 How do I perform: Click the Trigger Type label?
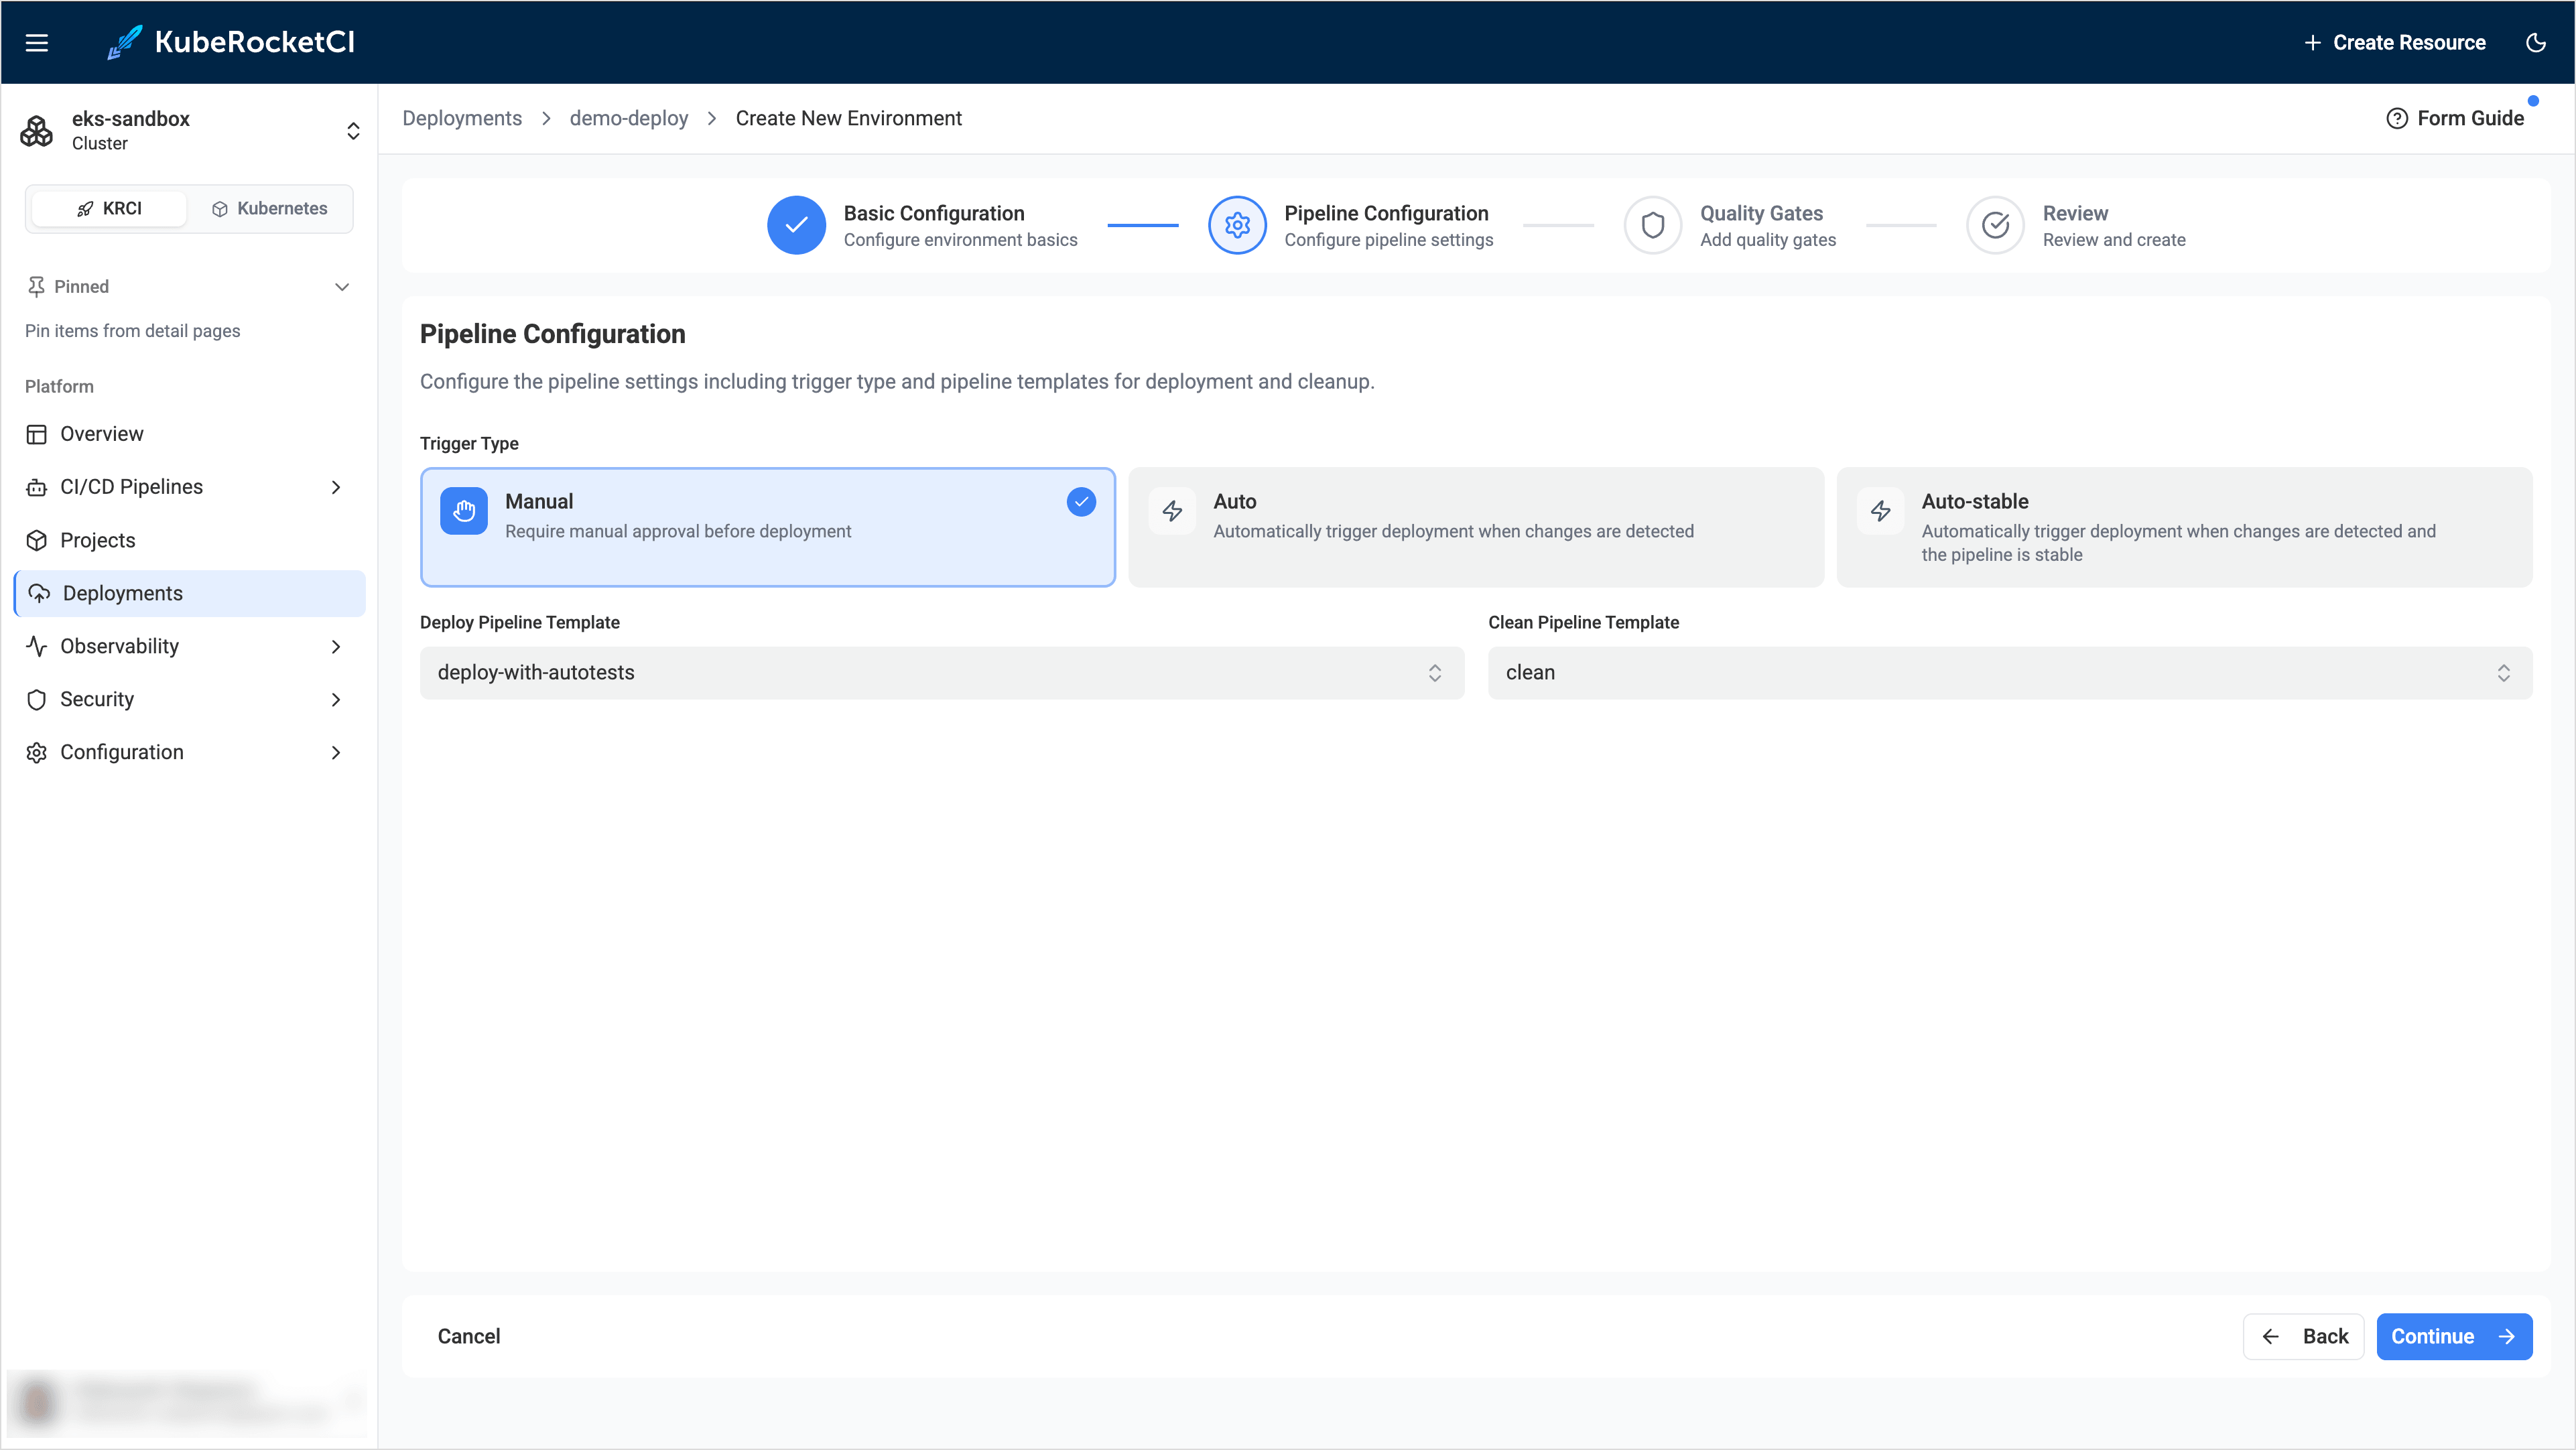[469, 443]
